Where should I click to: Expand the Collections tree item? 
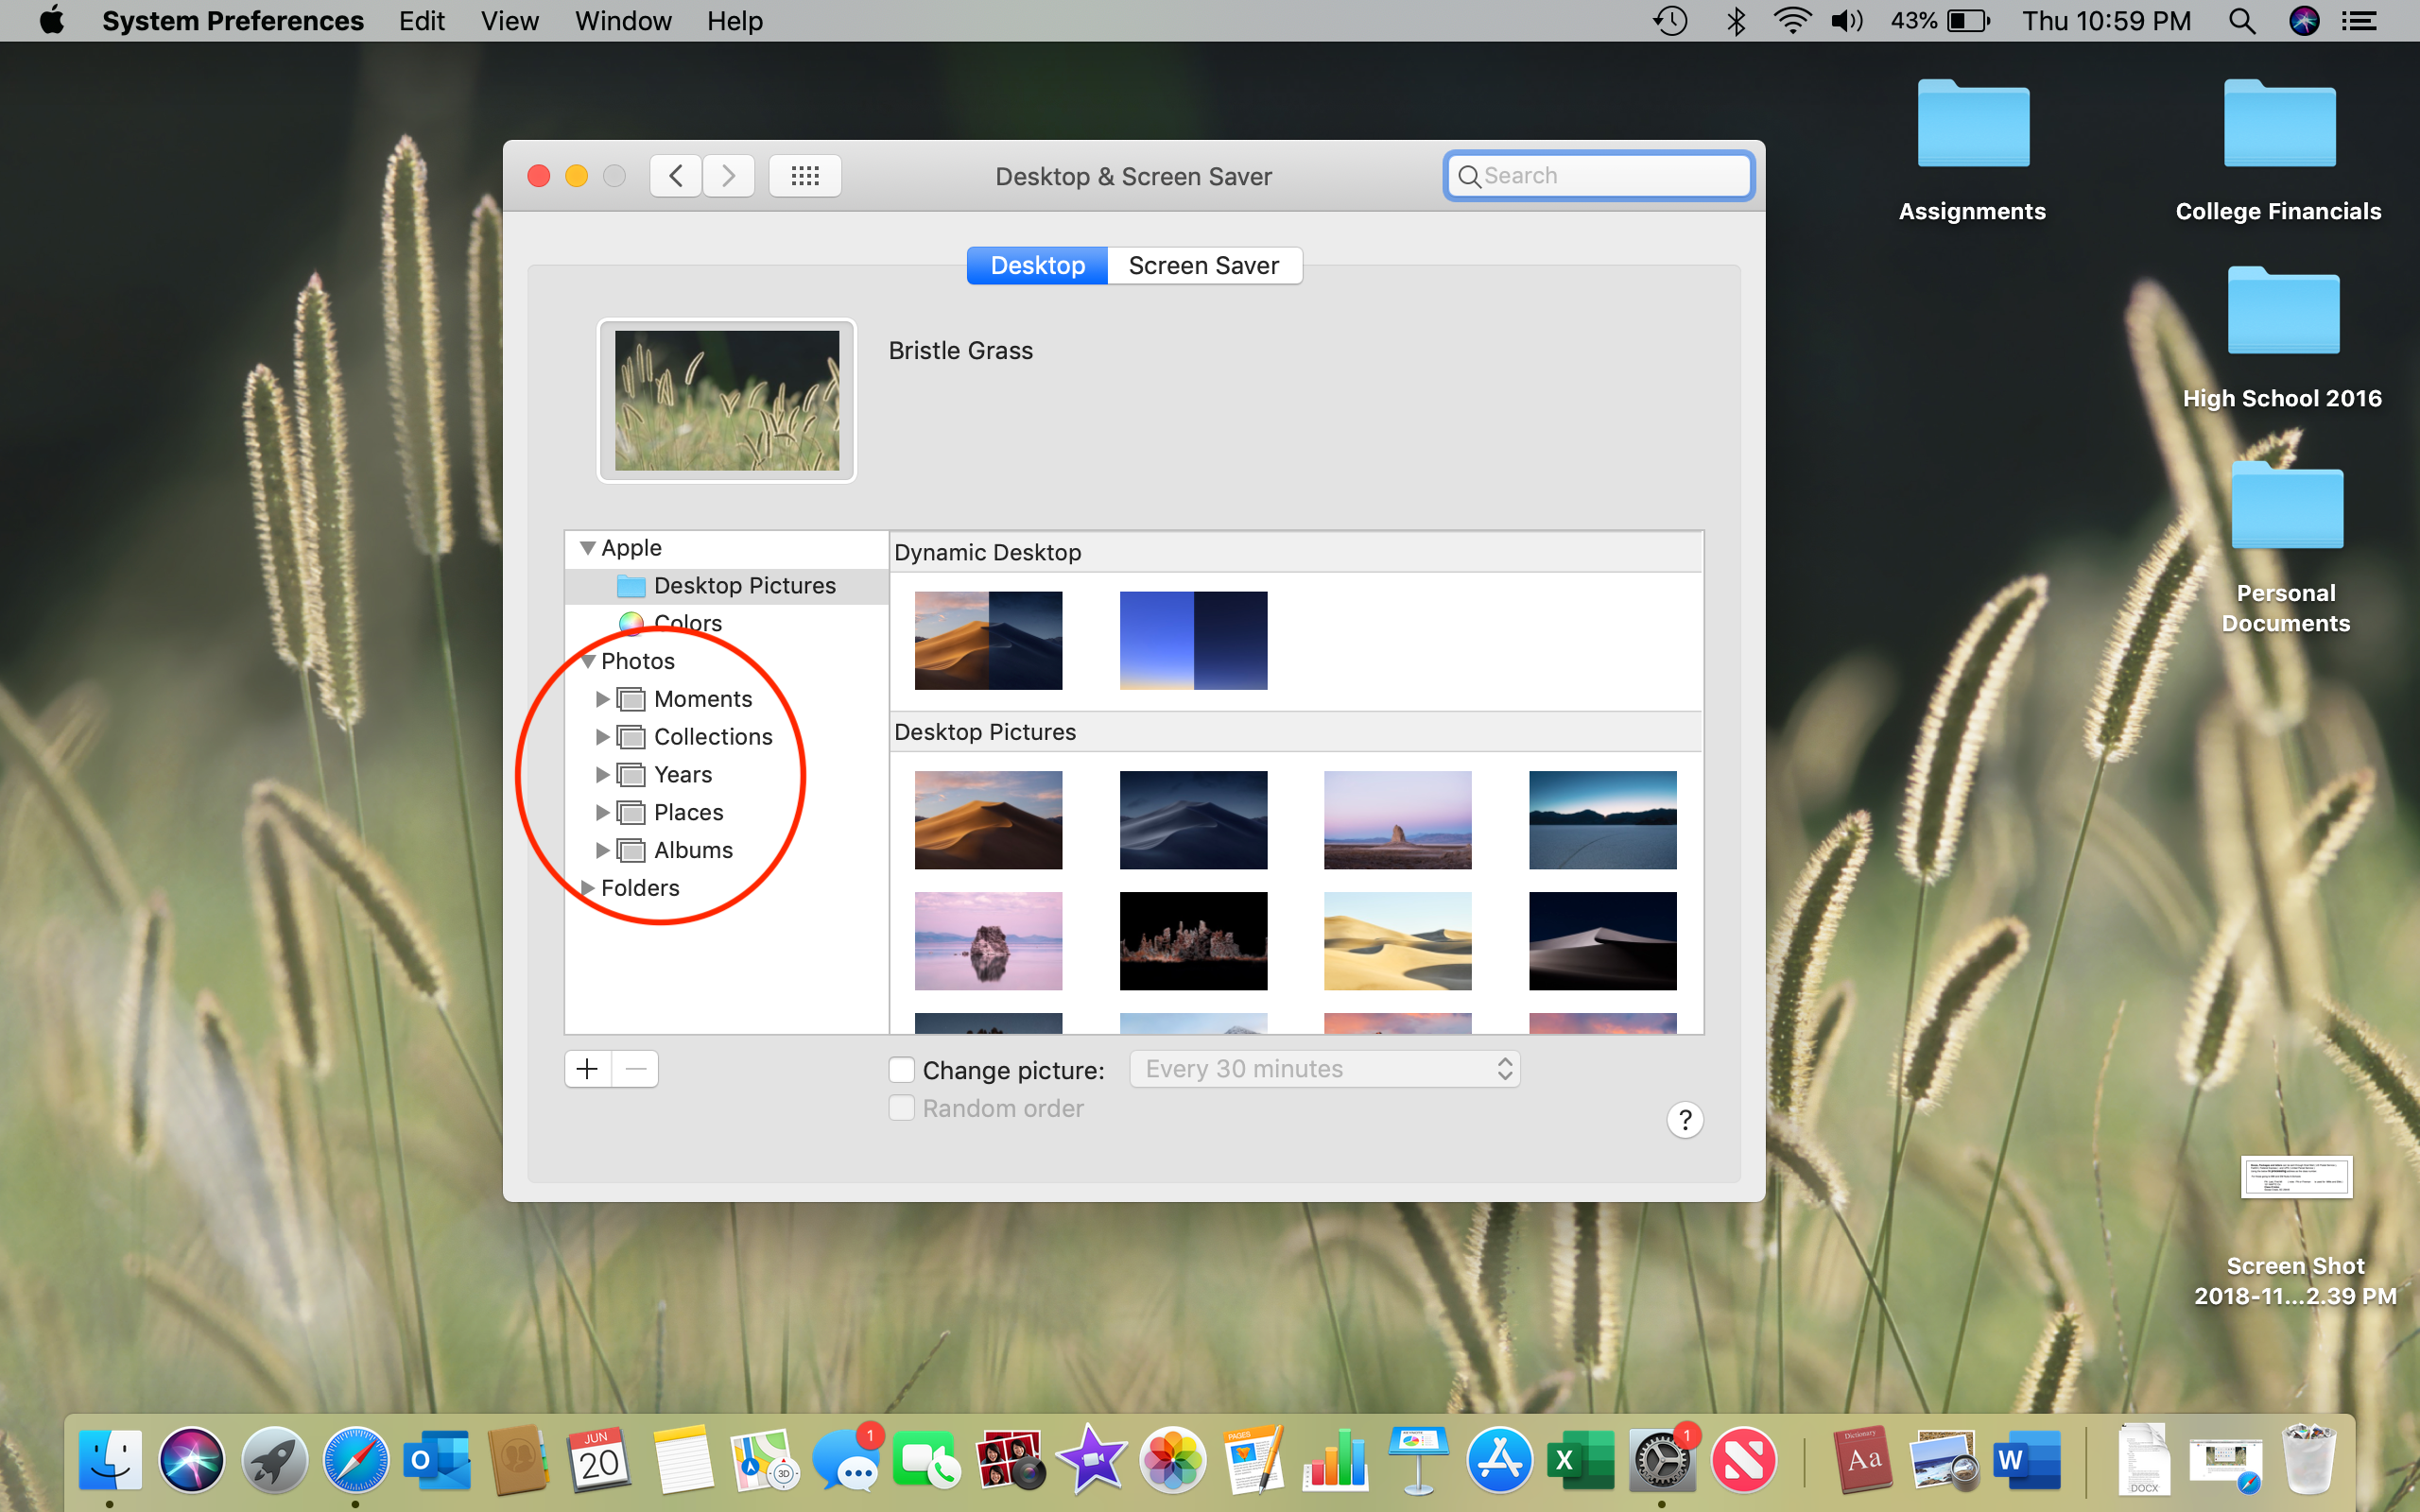[602, 737]
